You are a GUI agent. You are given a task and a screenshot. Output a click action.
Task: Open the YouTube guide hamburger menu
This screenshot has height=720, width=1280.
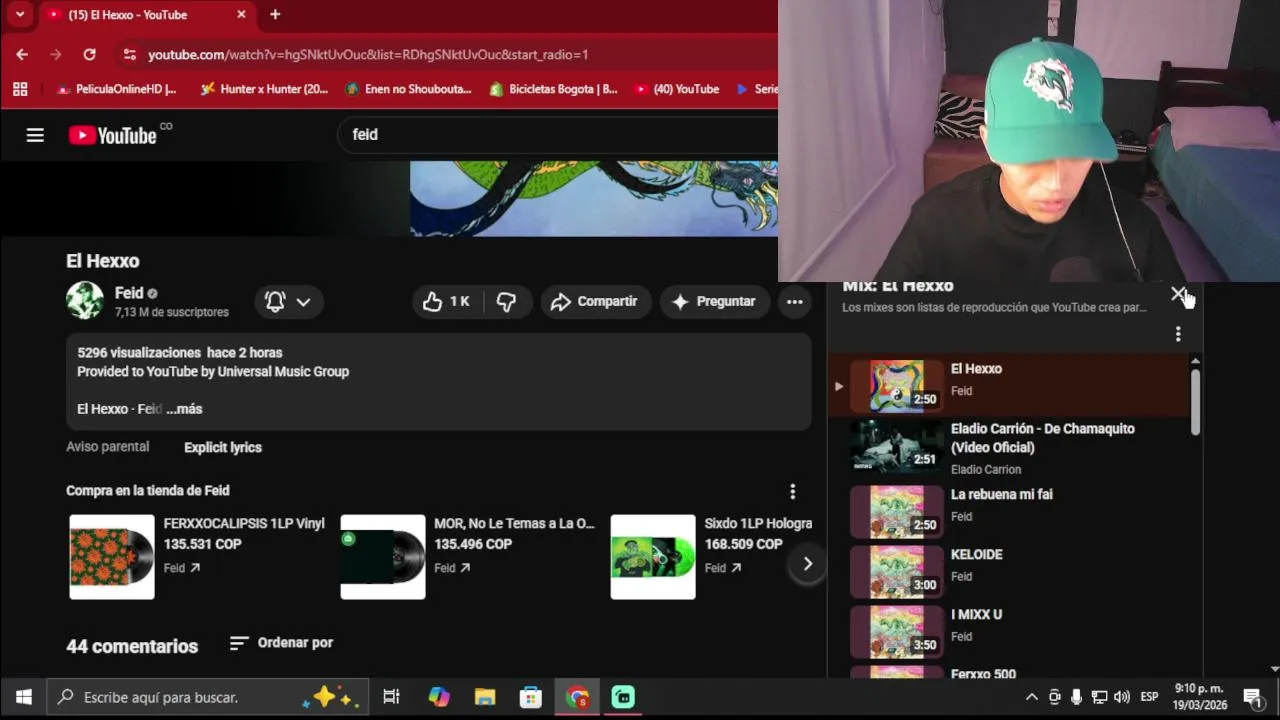click(x=35, y=135)
